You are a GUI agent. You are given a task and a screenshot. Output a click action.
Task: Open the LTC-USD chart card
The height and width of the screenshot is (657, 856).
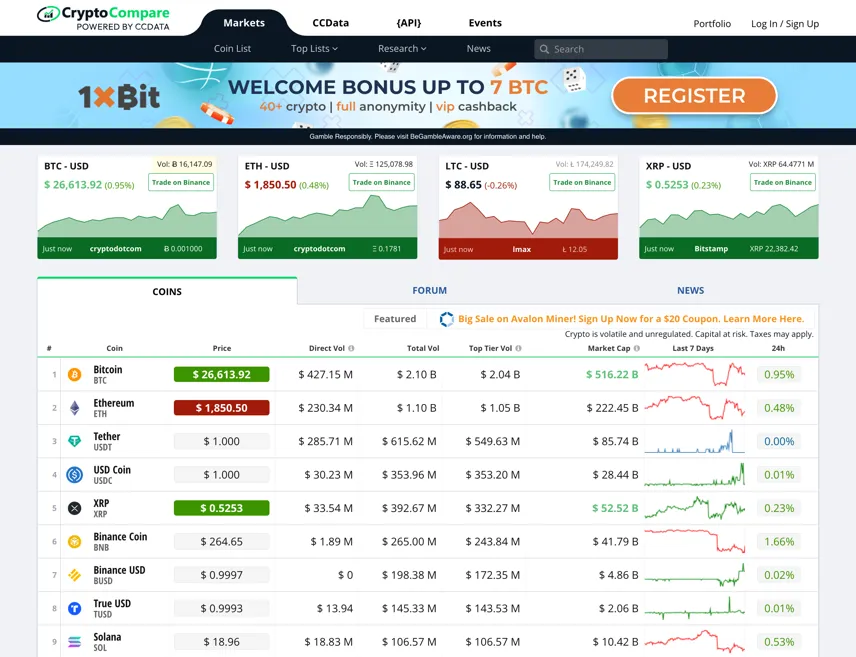click(528, 208)
